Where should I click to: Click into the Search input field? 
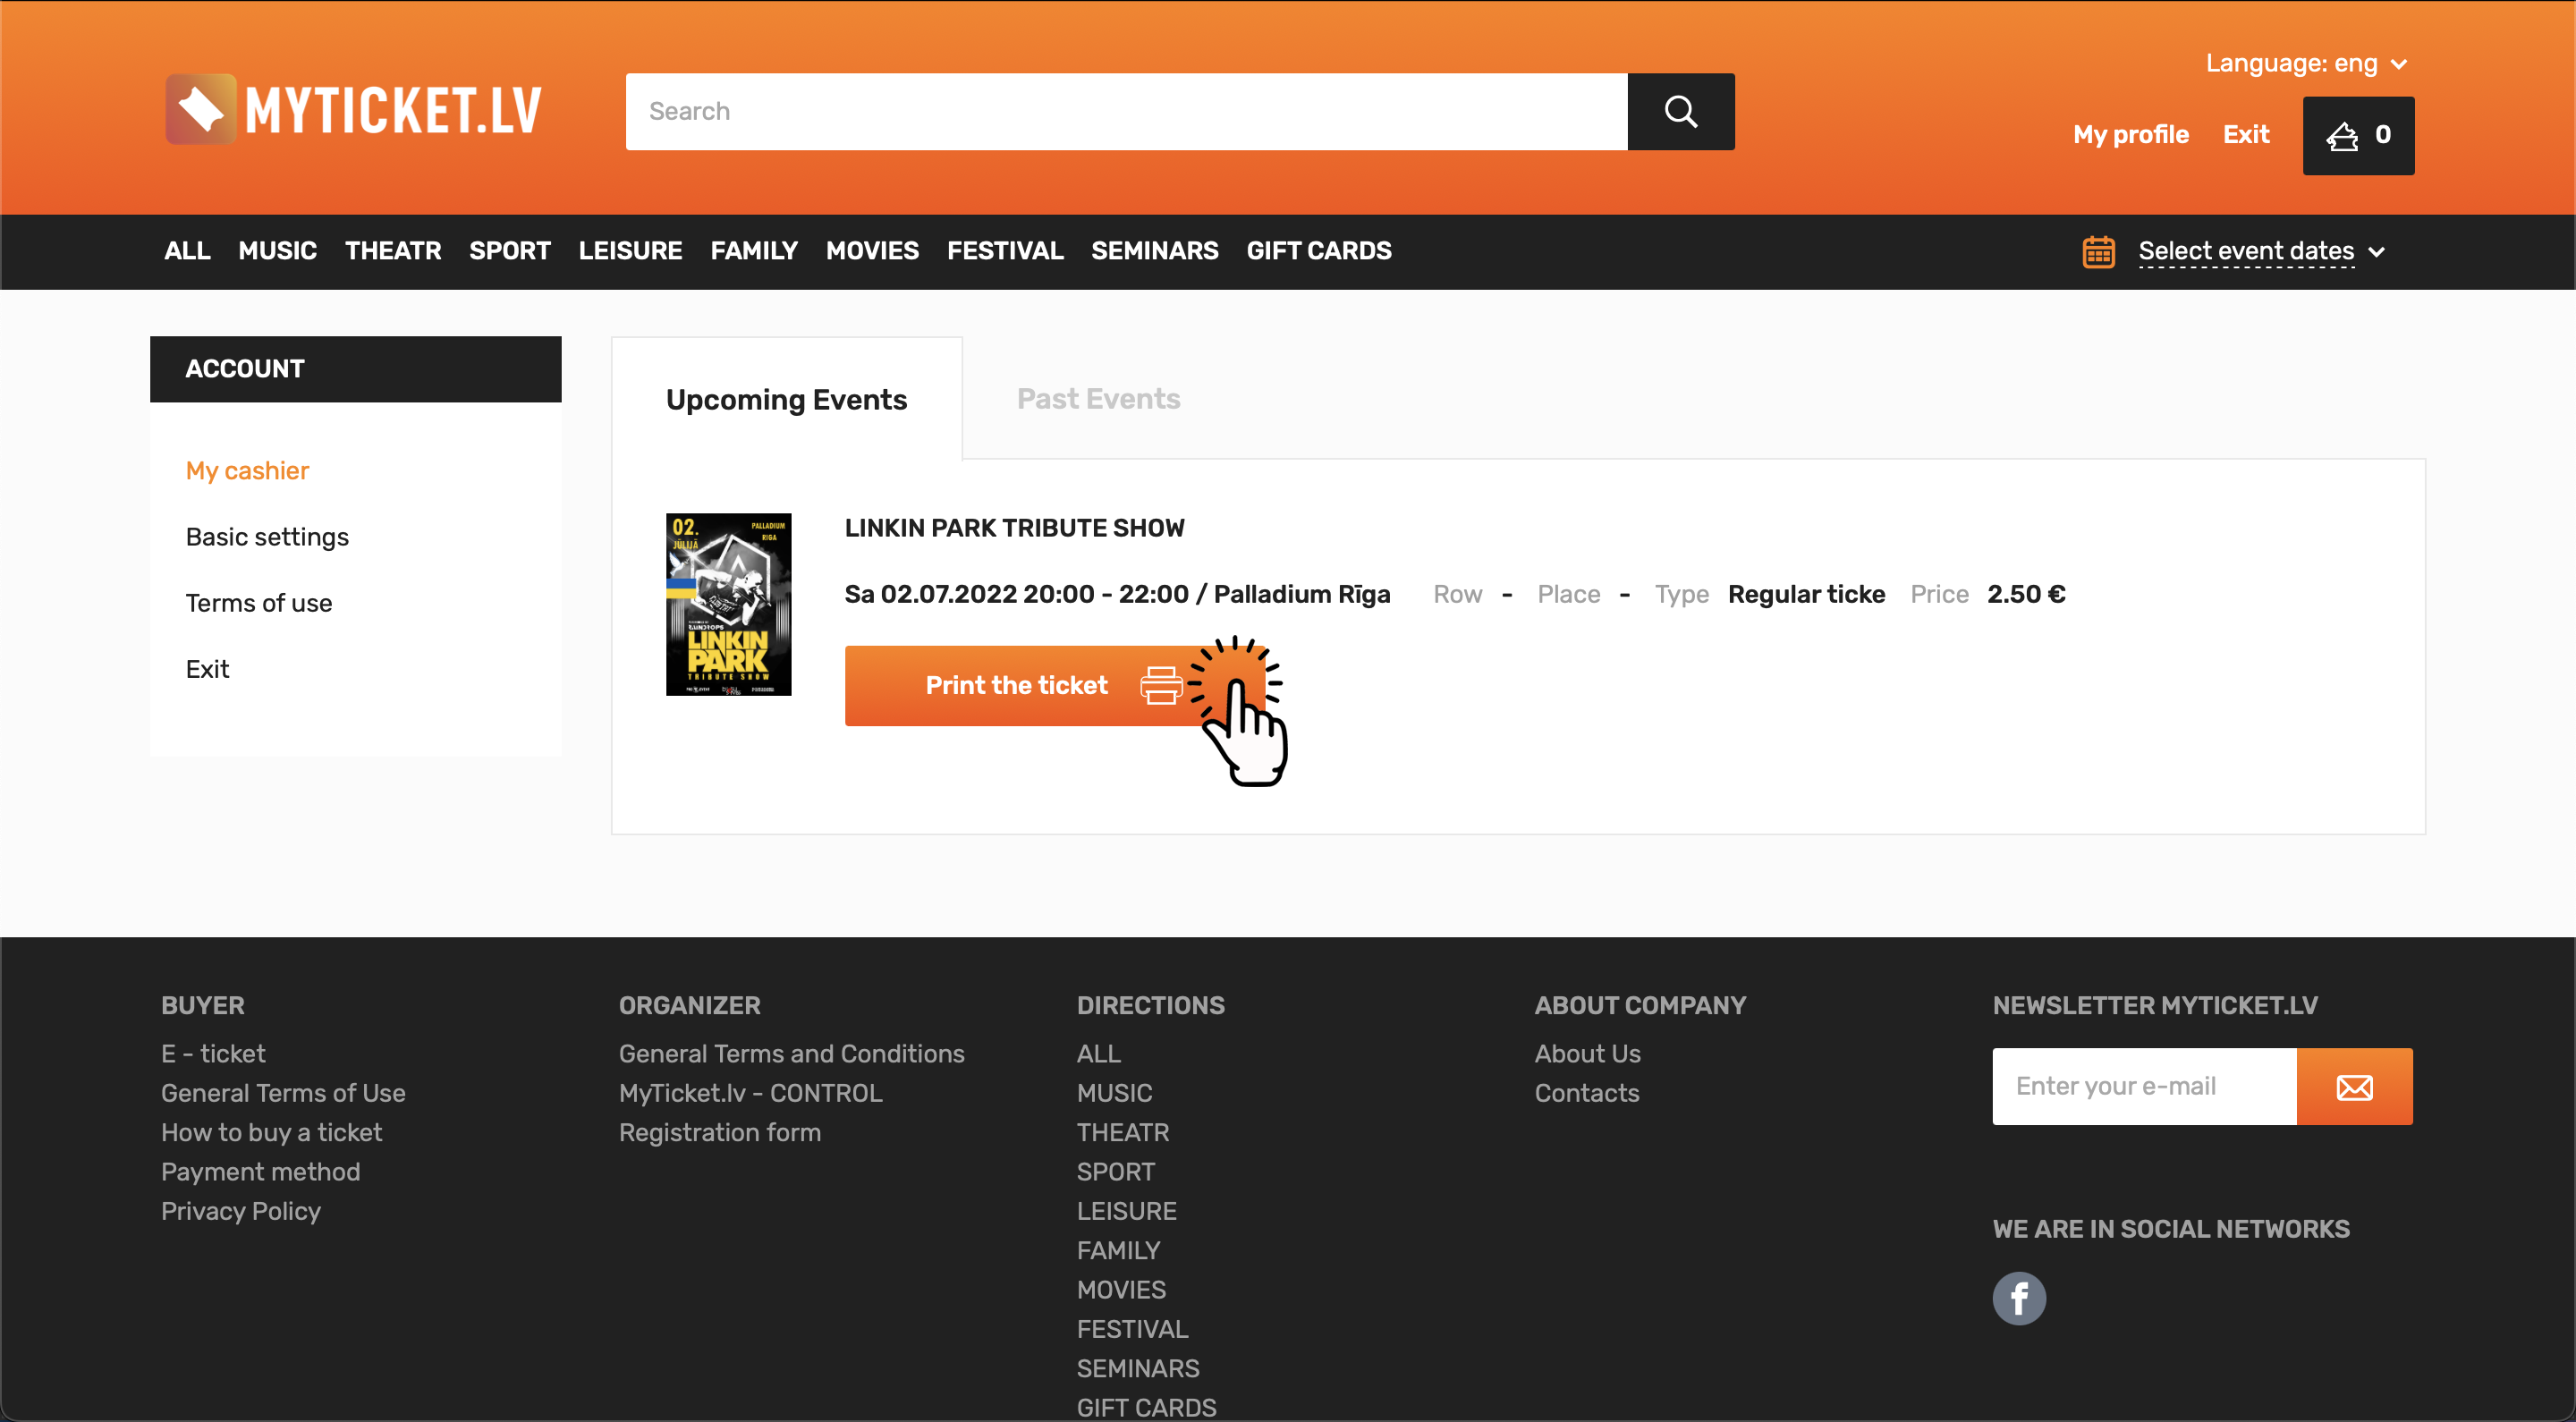click(x=1126, y=111)
